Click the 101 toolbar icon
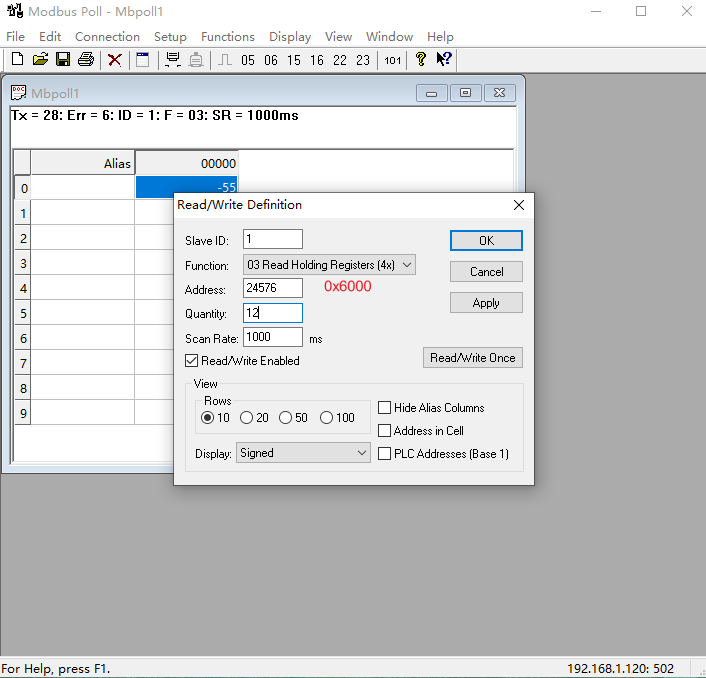The height and width of the screenshot is (678, 706). coord(393,60)
